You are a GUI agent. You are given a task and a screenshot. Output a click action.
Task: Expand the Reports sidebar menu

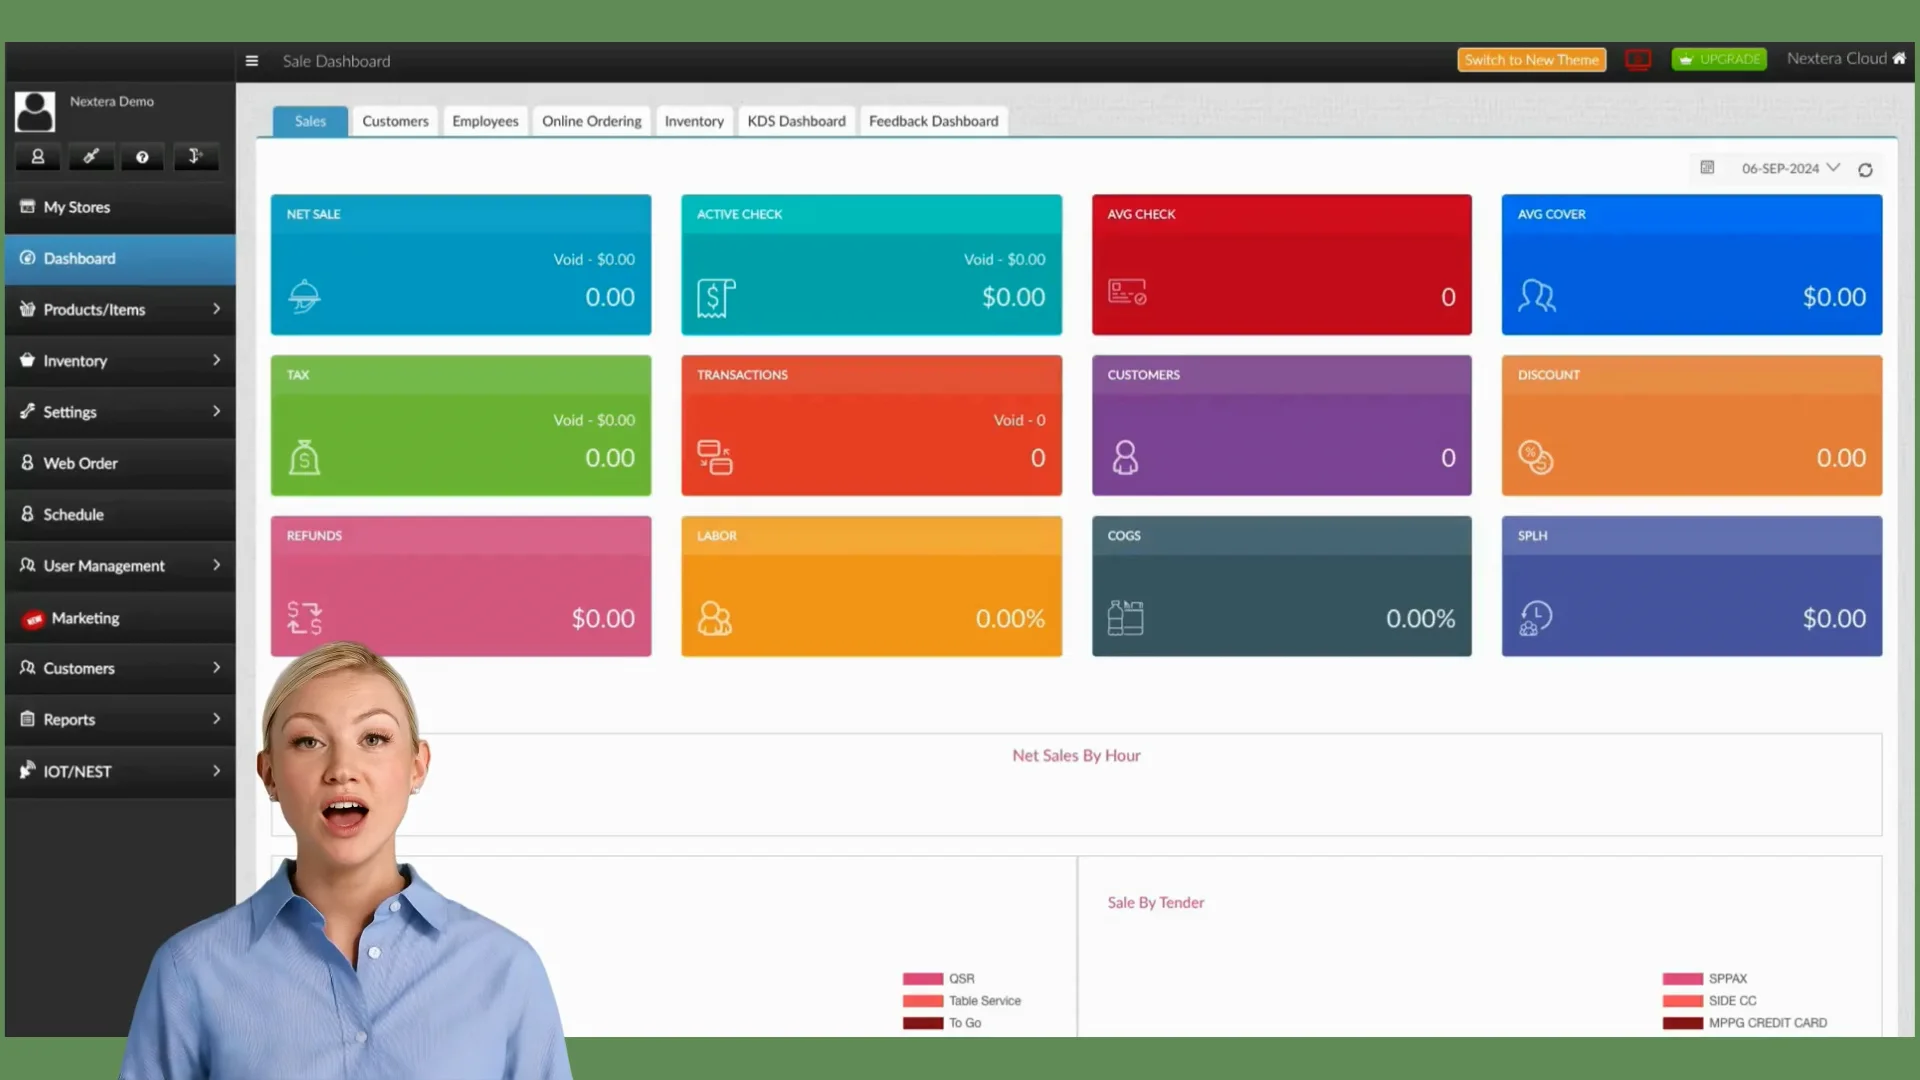(x=120, y=720)
